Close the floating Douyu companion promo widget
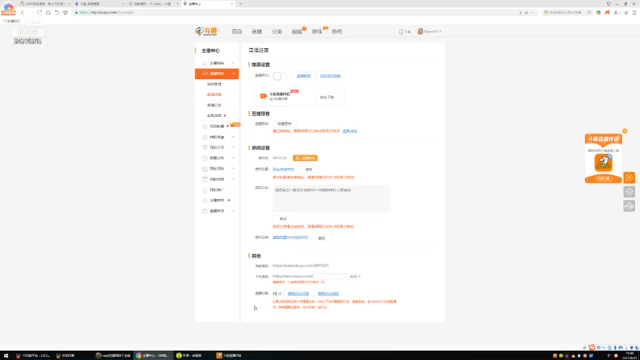The image size is (640, 360). pos(624,131)
